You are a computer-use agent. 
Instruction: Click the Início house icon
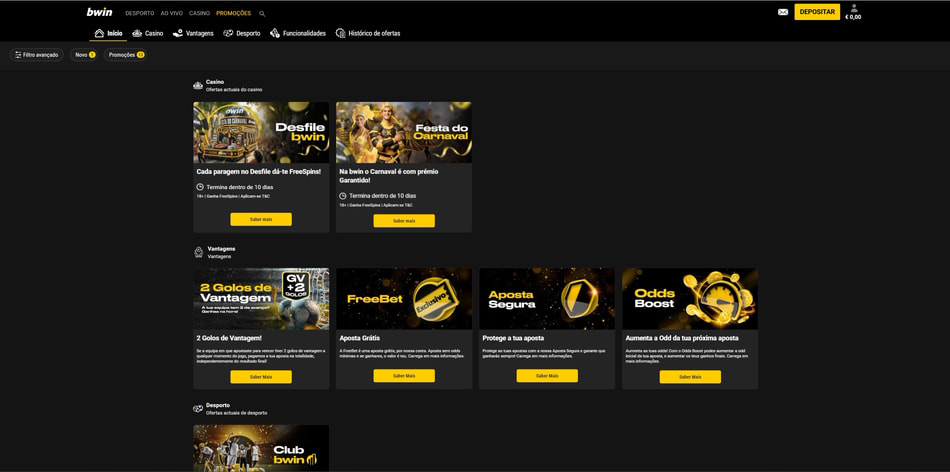pos(99,33)
